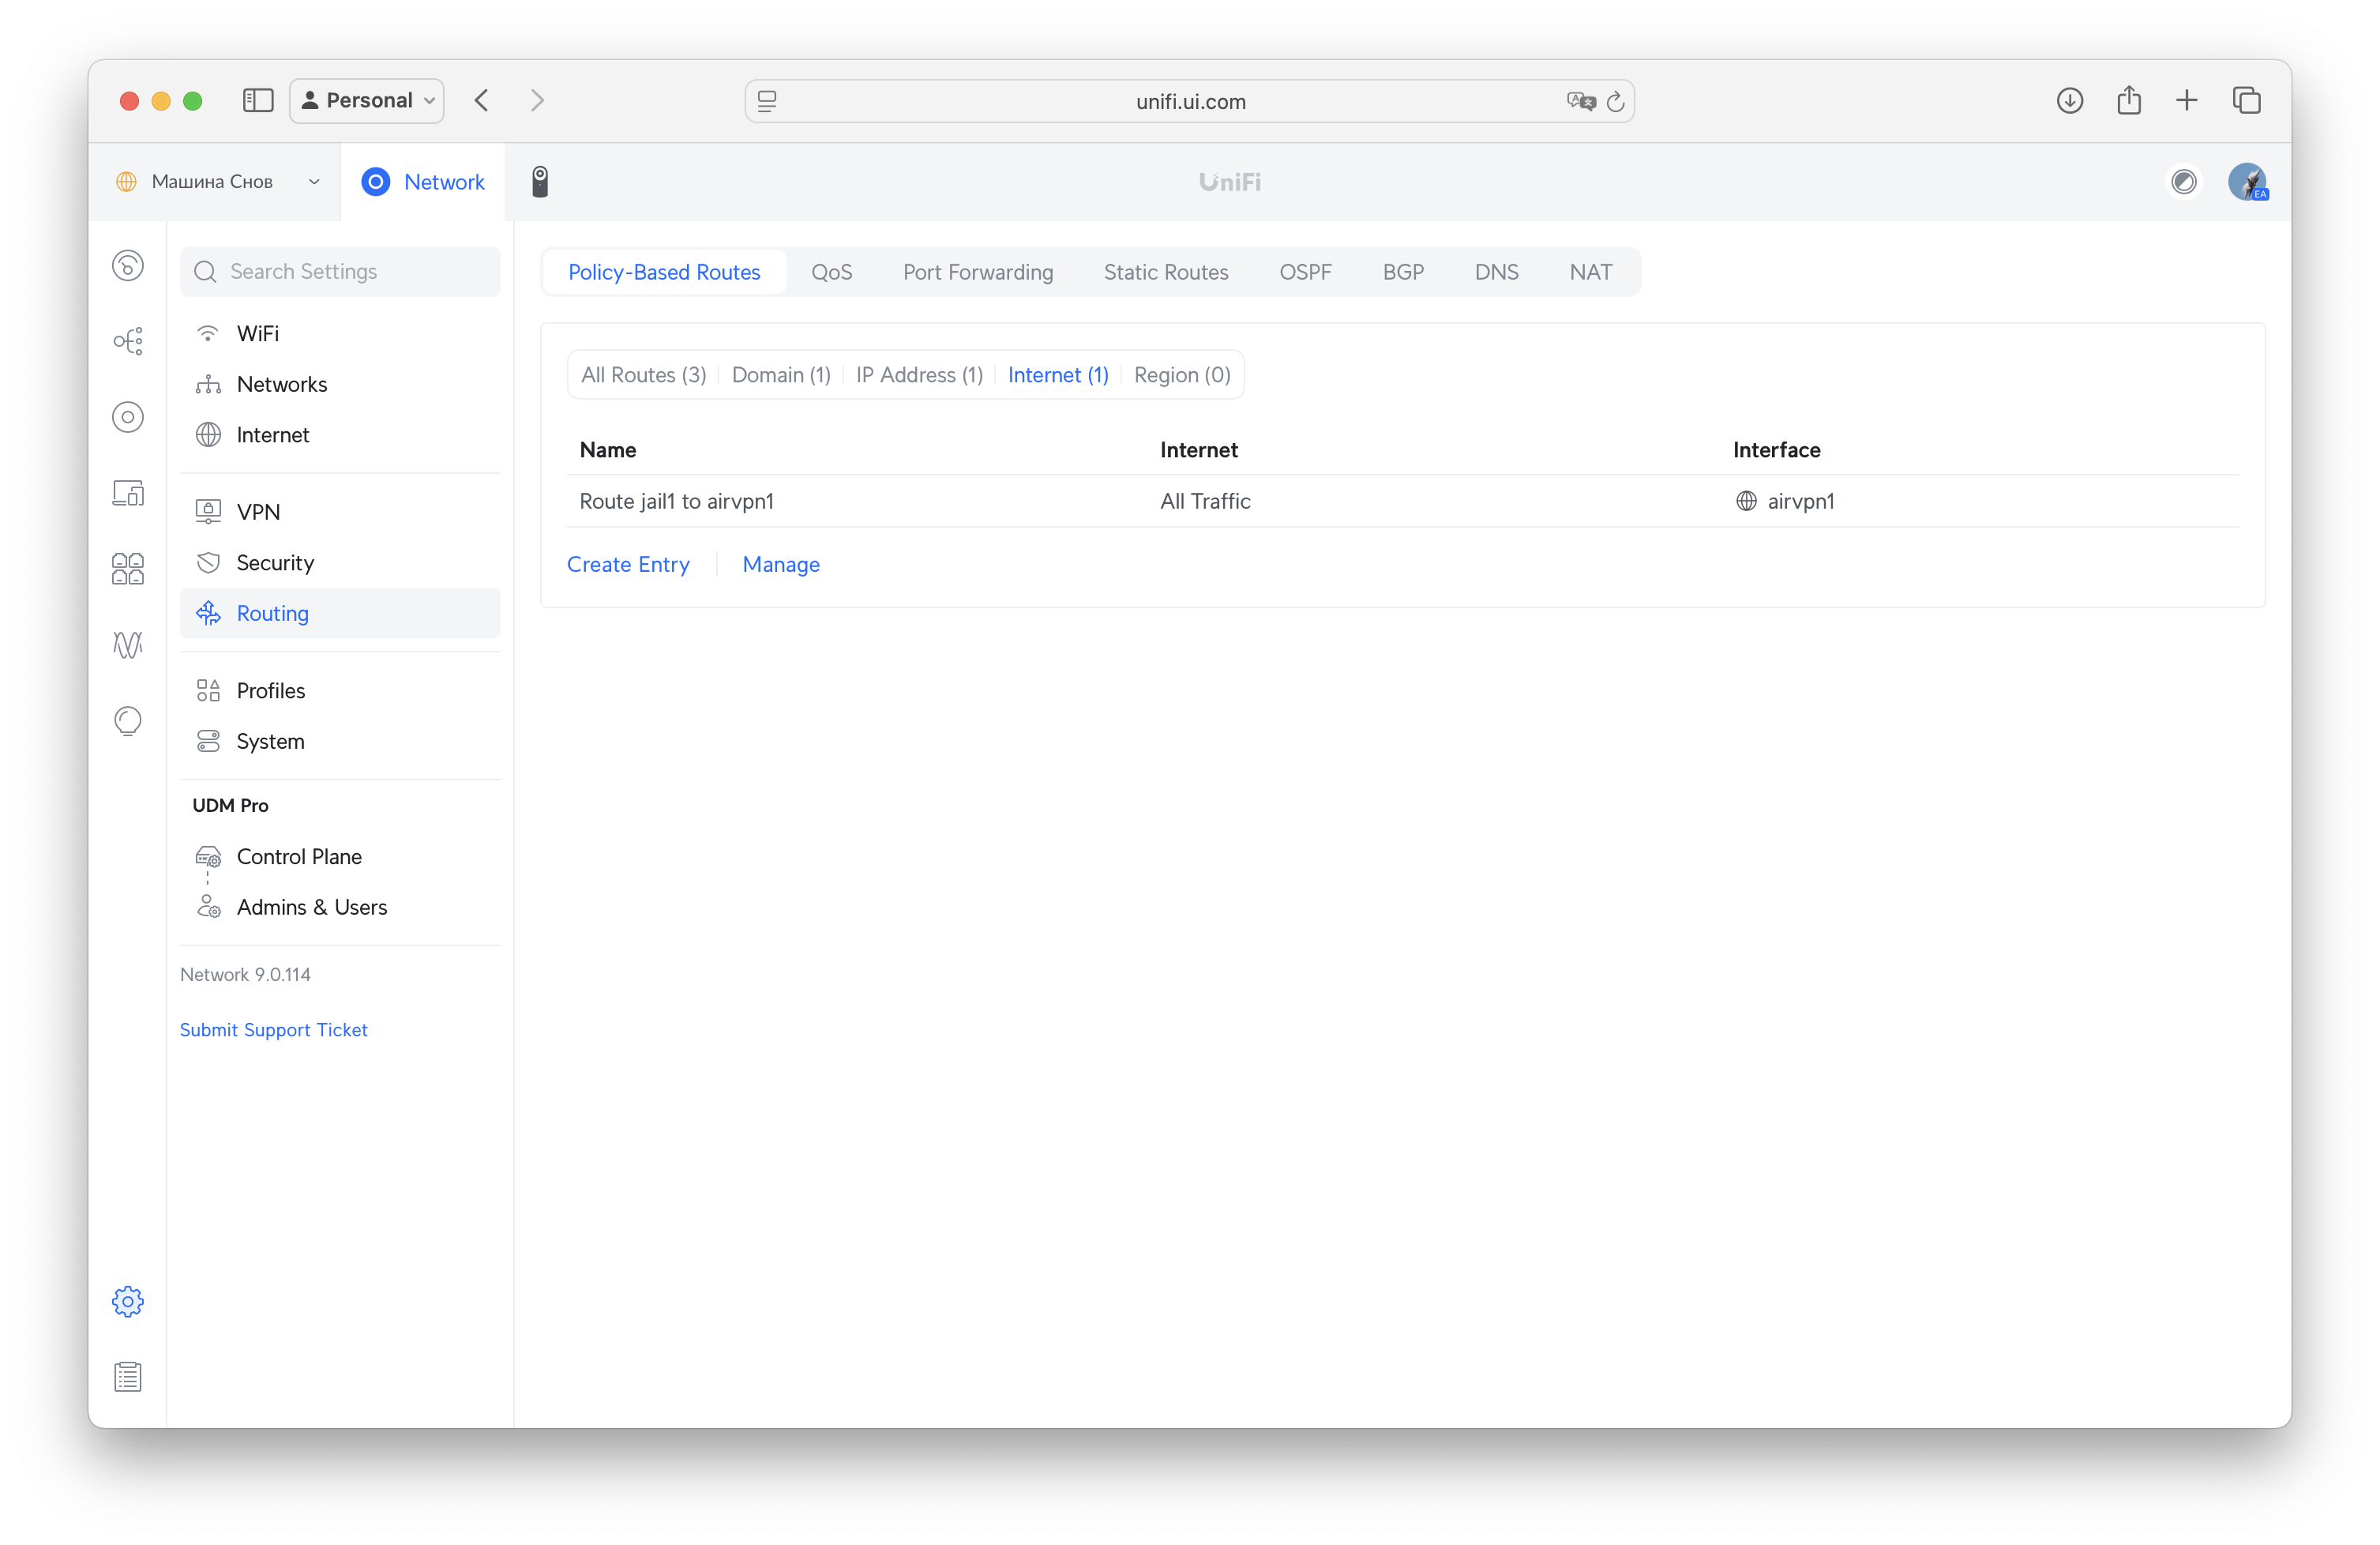Viewport: 2380px width, 1545px height.
Task: Open the Insights lightbulb icon
Action: [128, 721]
